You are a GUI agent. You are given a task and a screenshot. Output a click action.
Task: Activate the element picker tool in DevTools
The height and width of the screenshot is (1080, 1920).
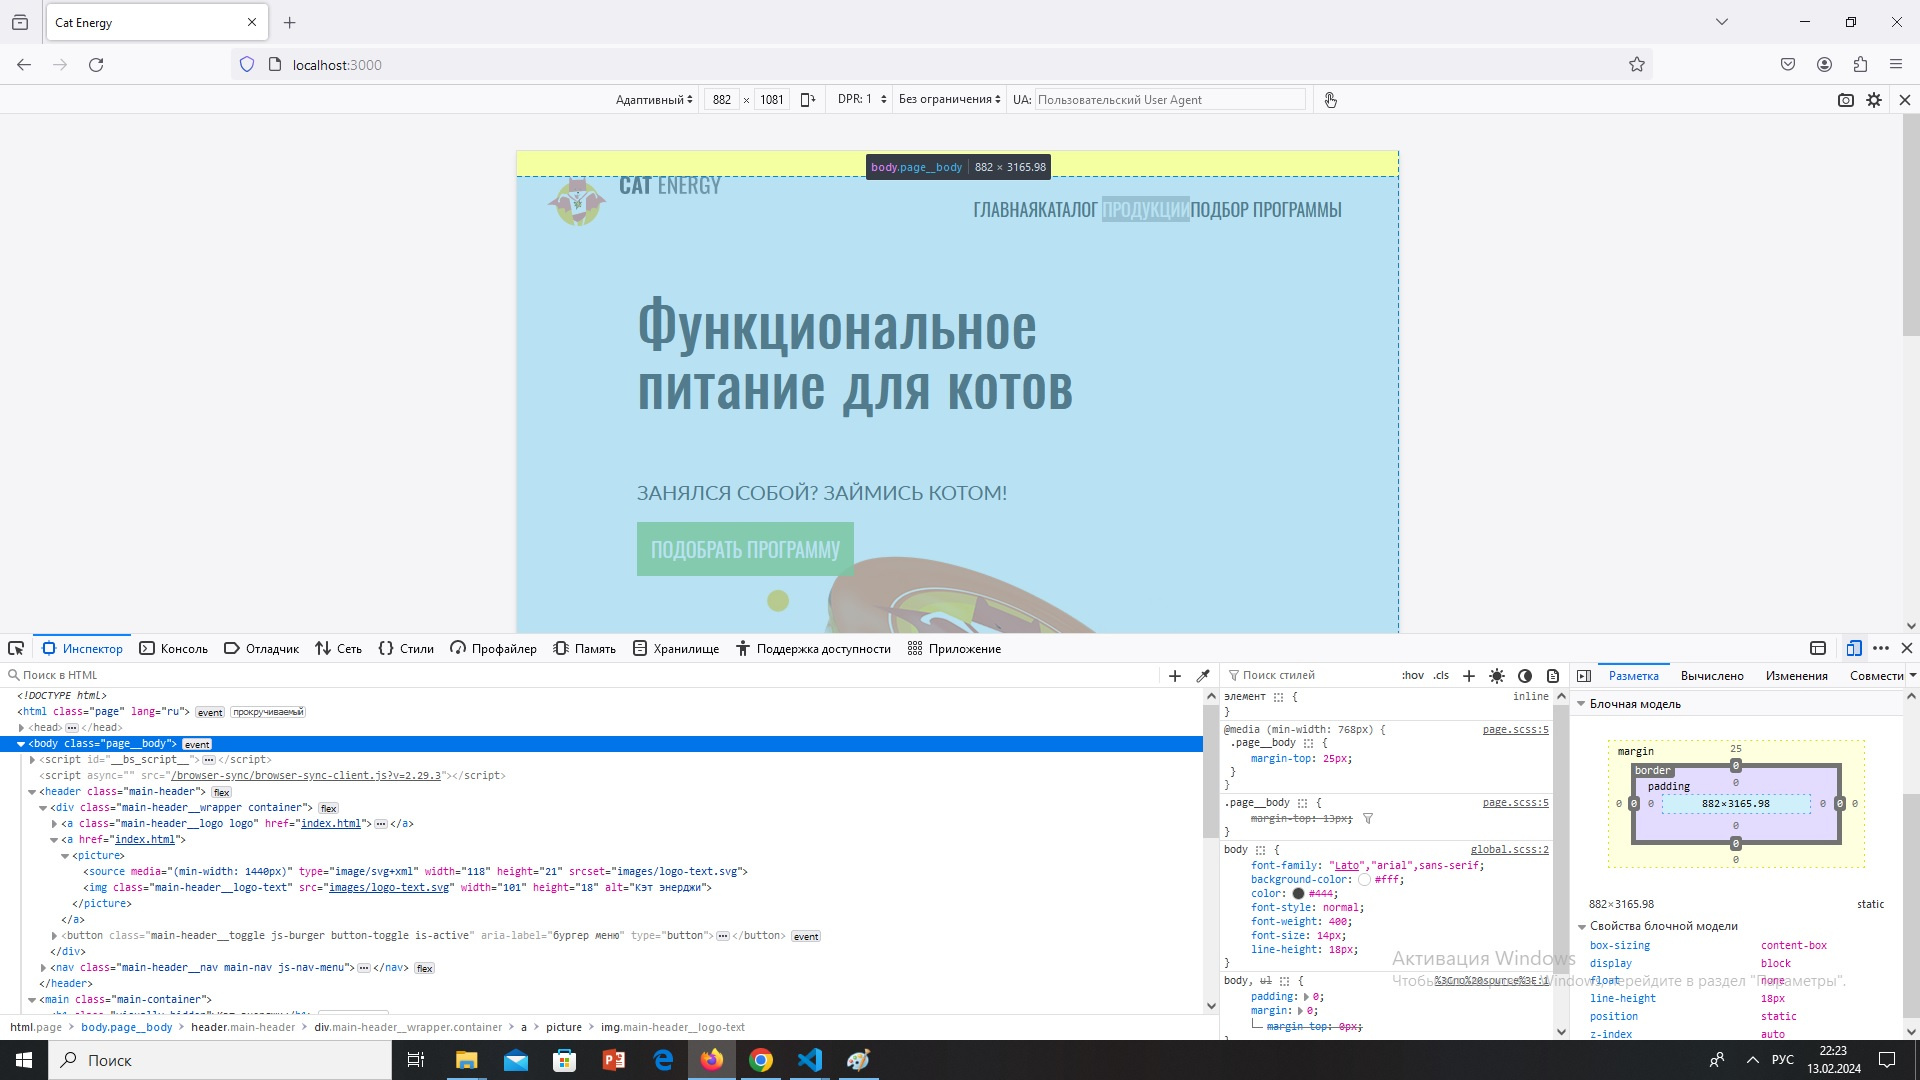[16, 648]
